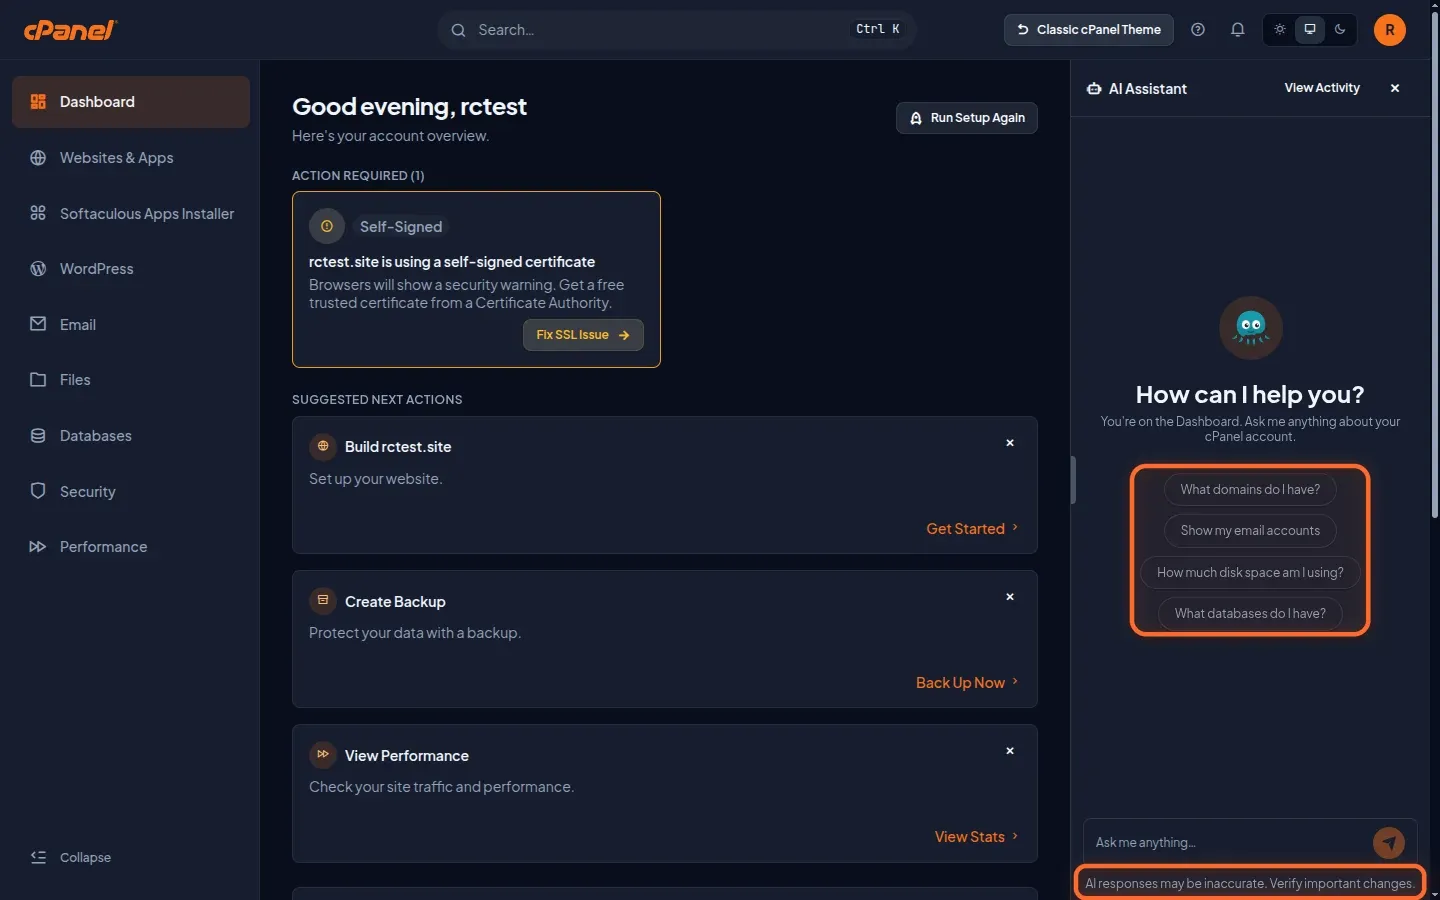Click Get Started link
Image resolution: width=1440 pixels, height=900 pixels.
coord(972,529)
